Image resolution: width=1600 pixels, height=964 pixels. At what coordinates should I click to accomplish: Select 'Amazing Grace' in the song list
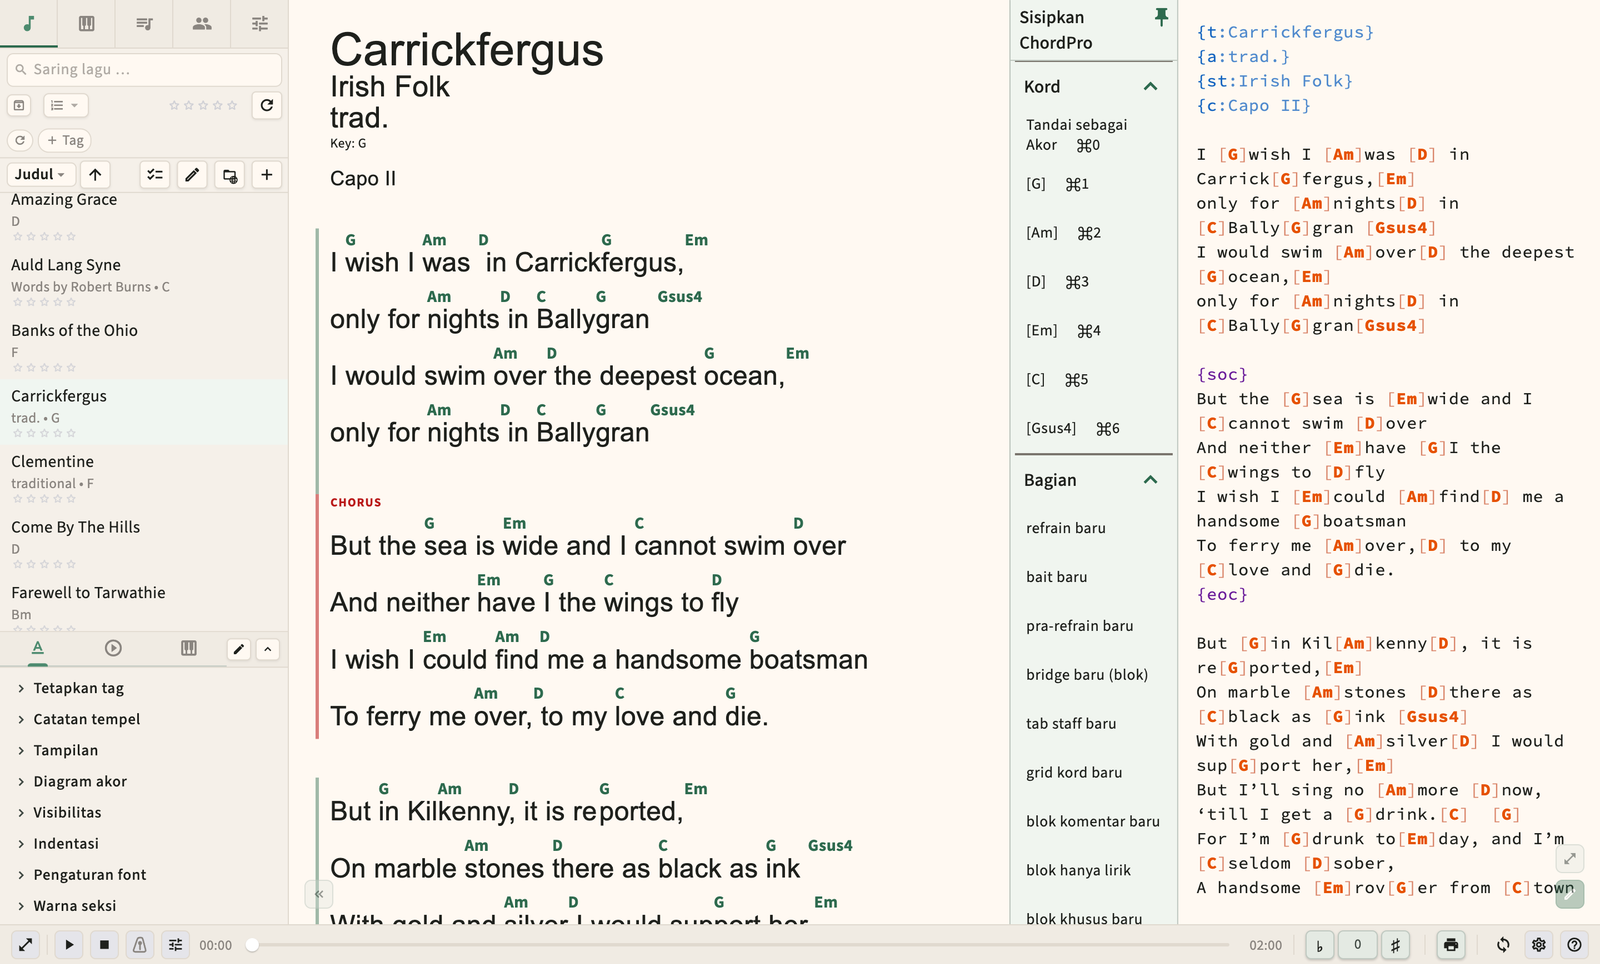pyautogui.click(x=144, y=215)
